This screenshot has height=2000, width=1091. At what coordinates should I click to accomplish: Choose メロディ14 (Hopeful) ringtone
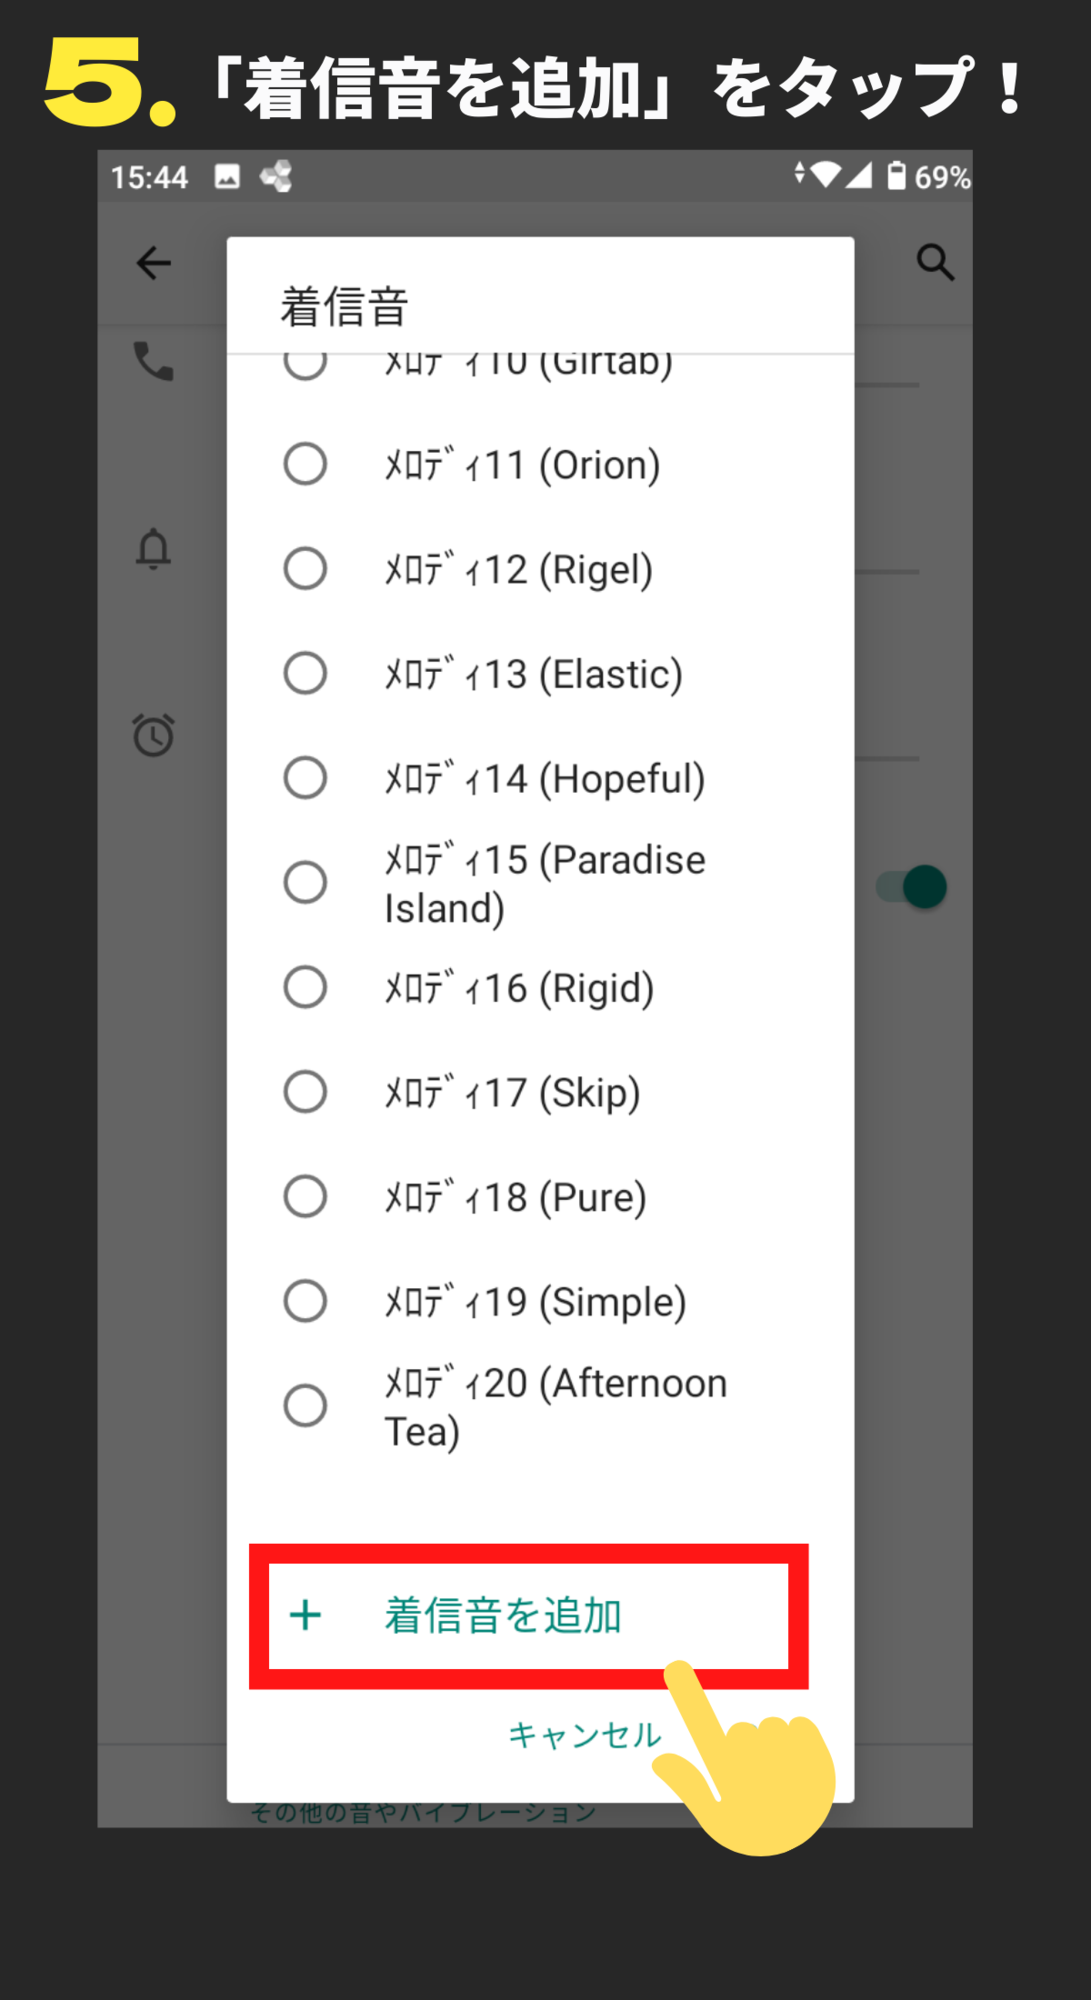coord(540,778)
